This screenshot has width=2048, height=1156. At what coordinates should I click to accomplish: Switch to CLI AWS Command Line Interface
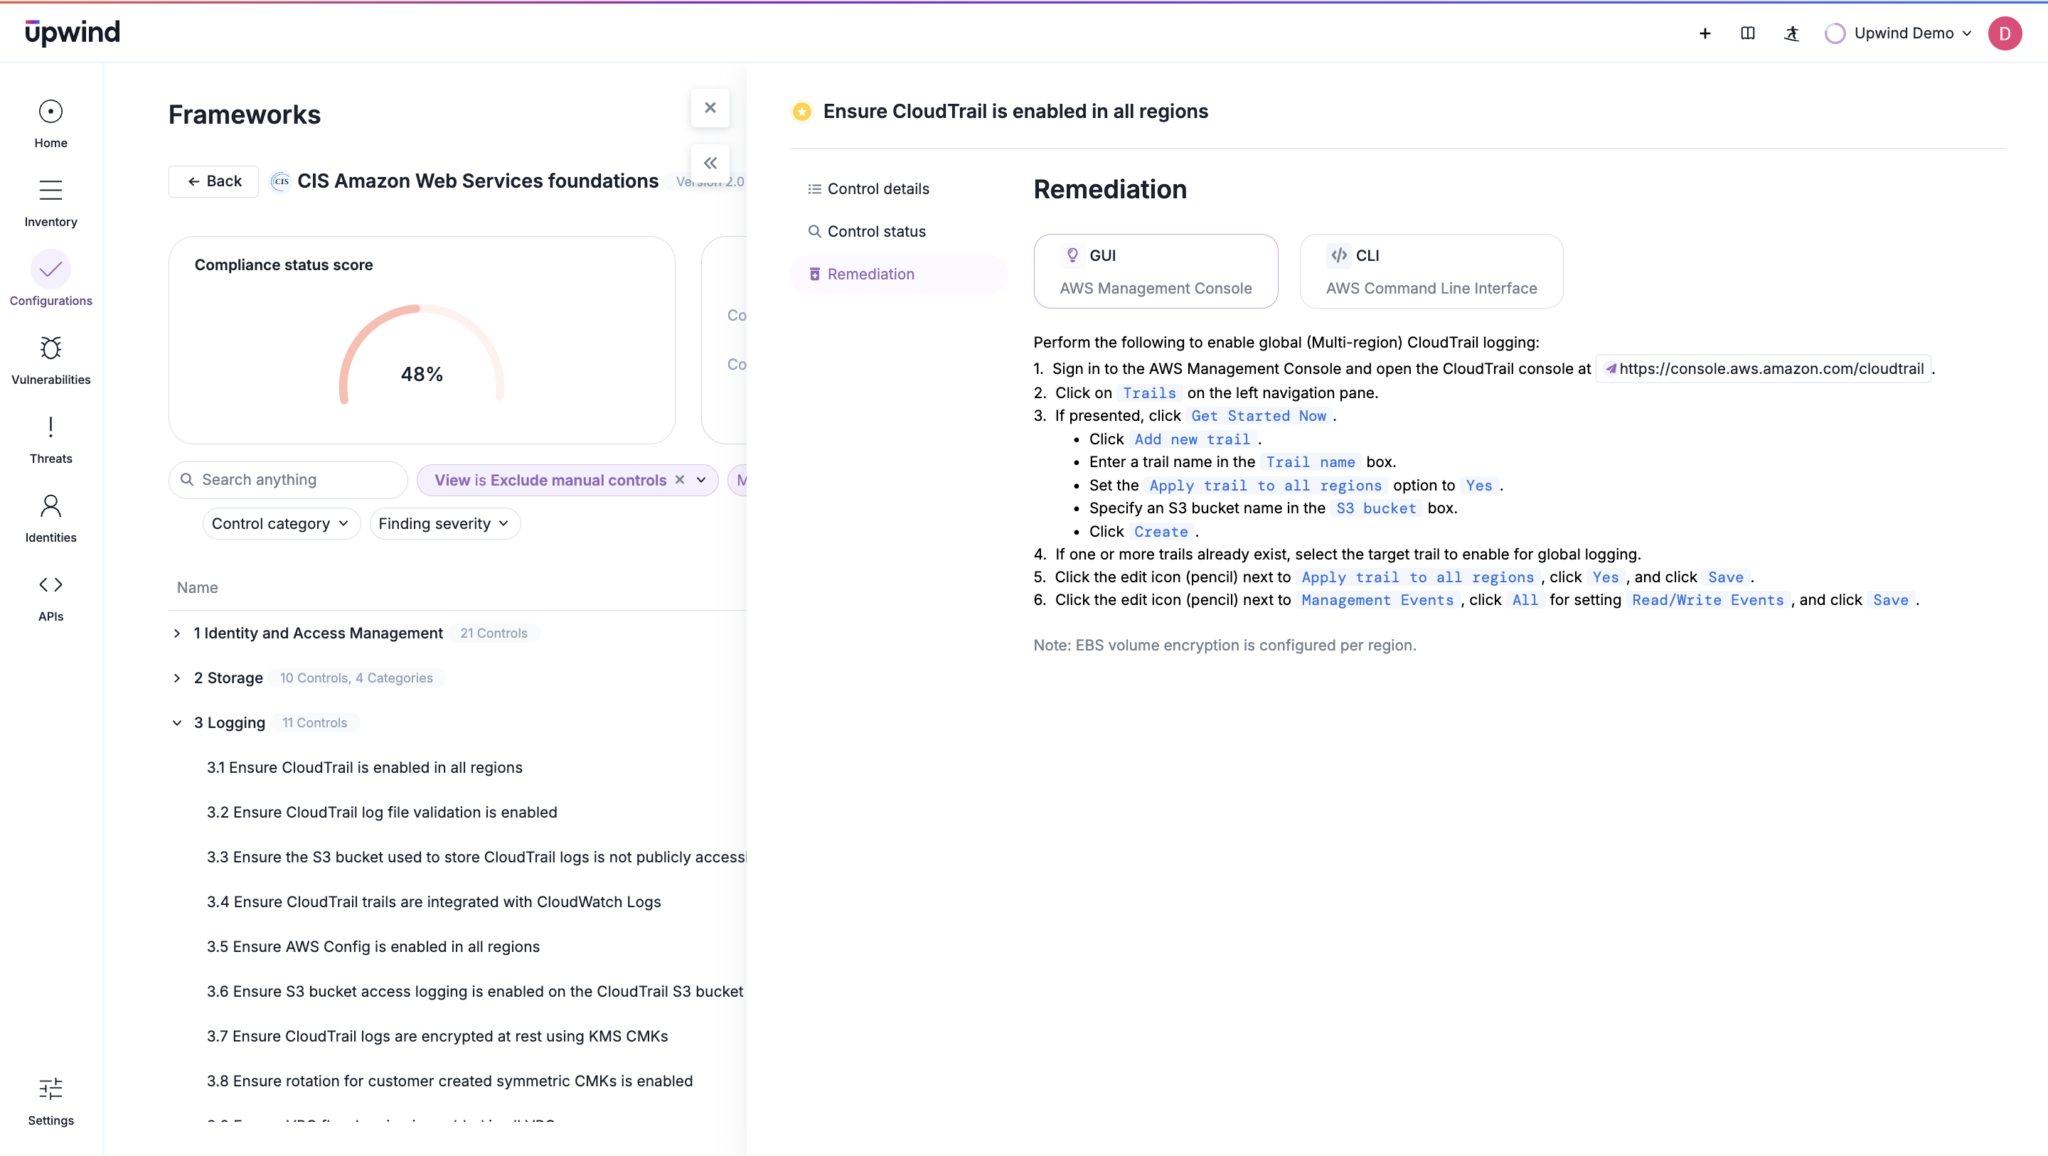1430,271
